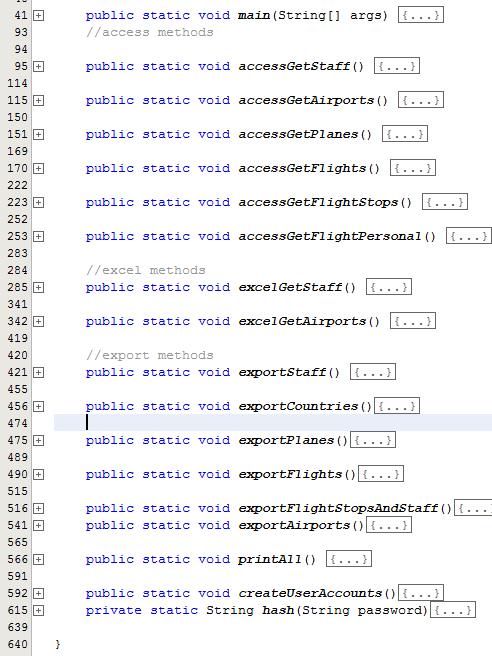The width and height of the screenshot is (492, 656).
Task: Expand the folded main method
Action: (38, 15)
